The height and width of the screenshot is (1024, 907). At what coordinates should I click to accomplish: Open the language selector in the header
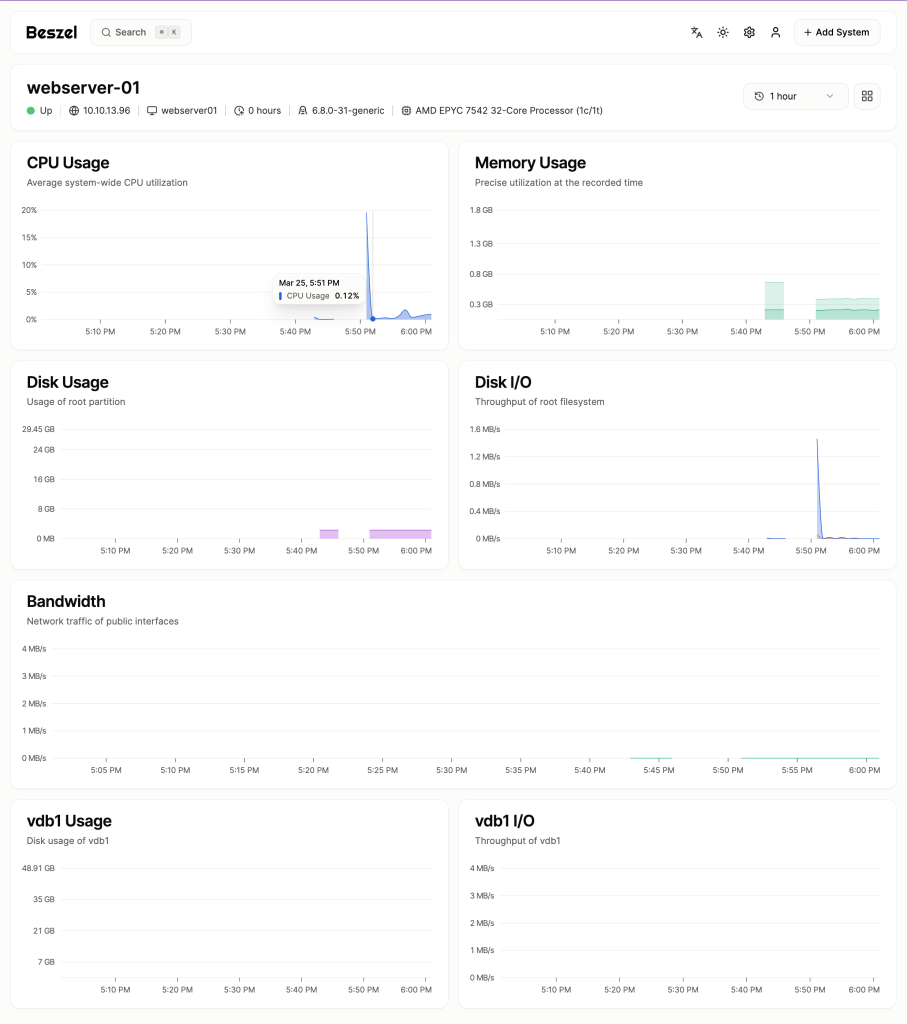697,32
